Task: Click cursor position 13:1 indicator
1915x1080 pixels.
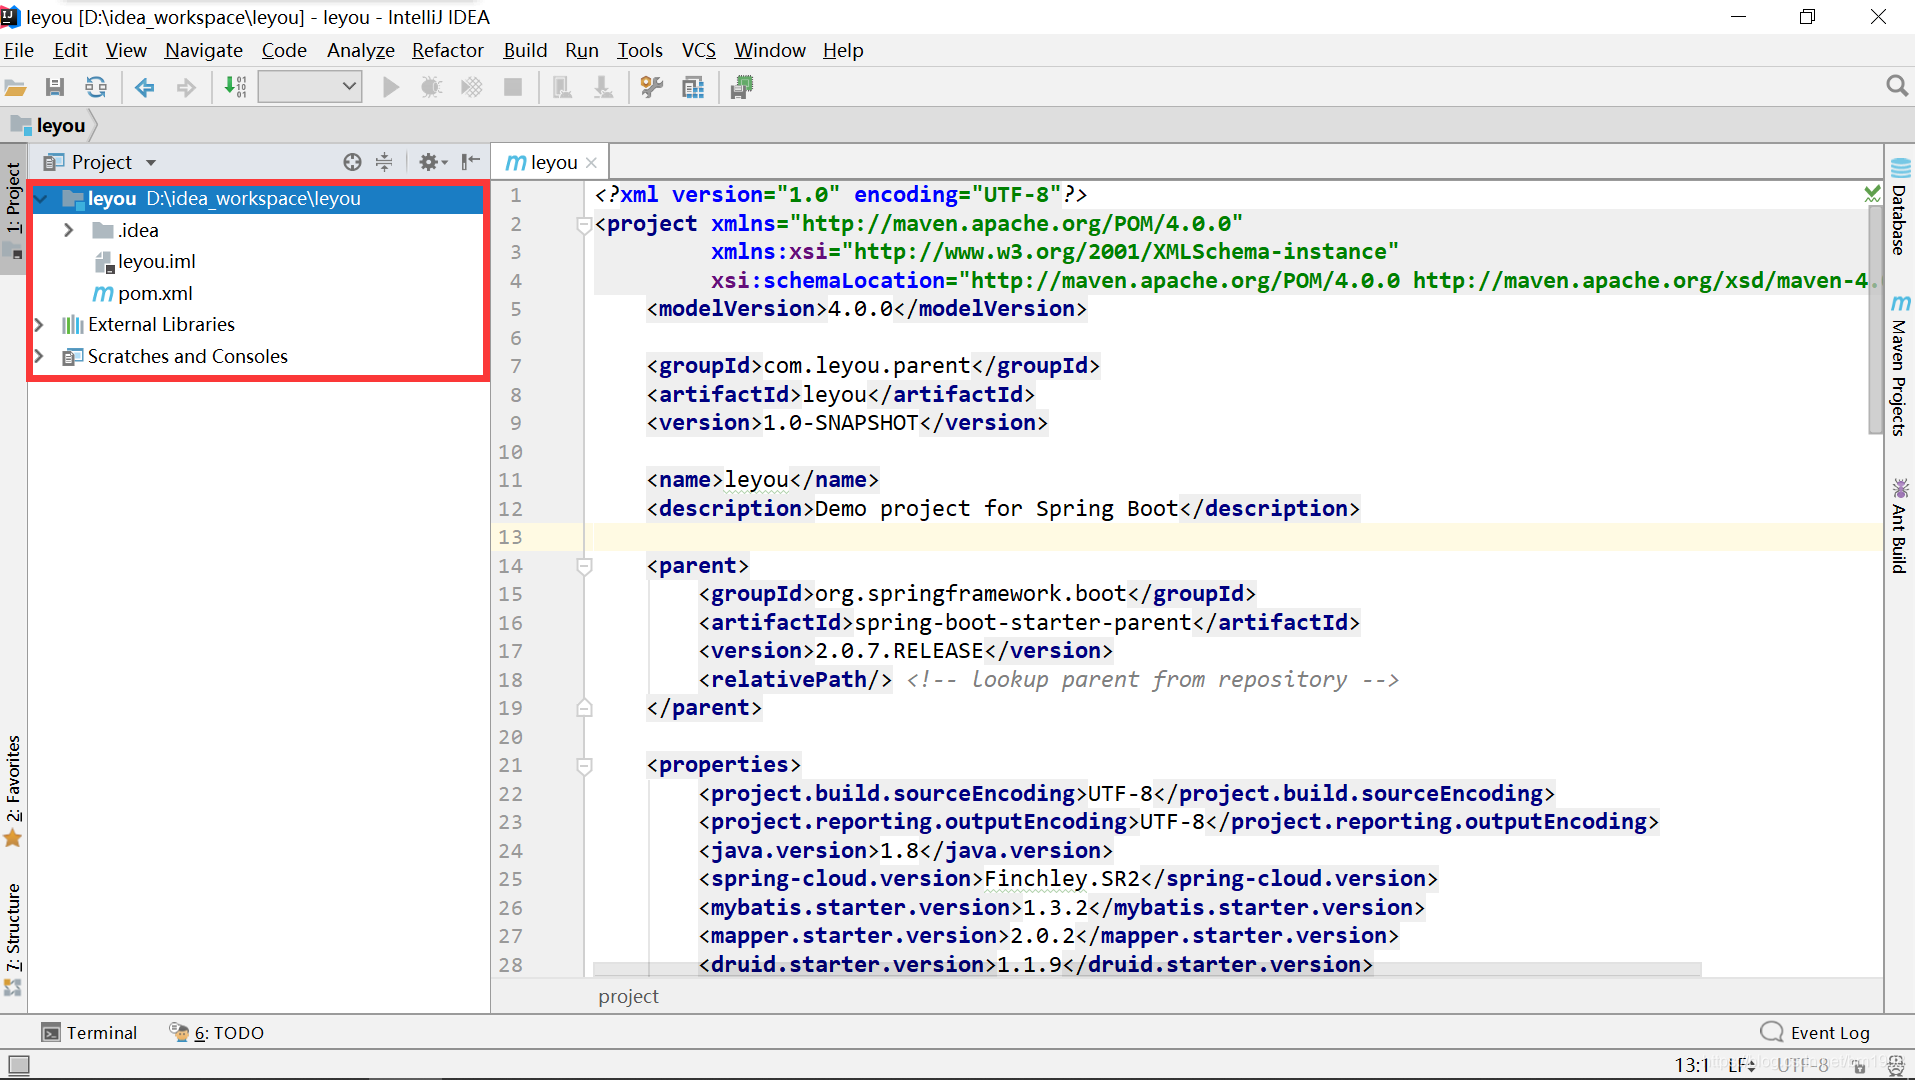Action: pyautogui.click(x=1691, y=1065)
